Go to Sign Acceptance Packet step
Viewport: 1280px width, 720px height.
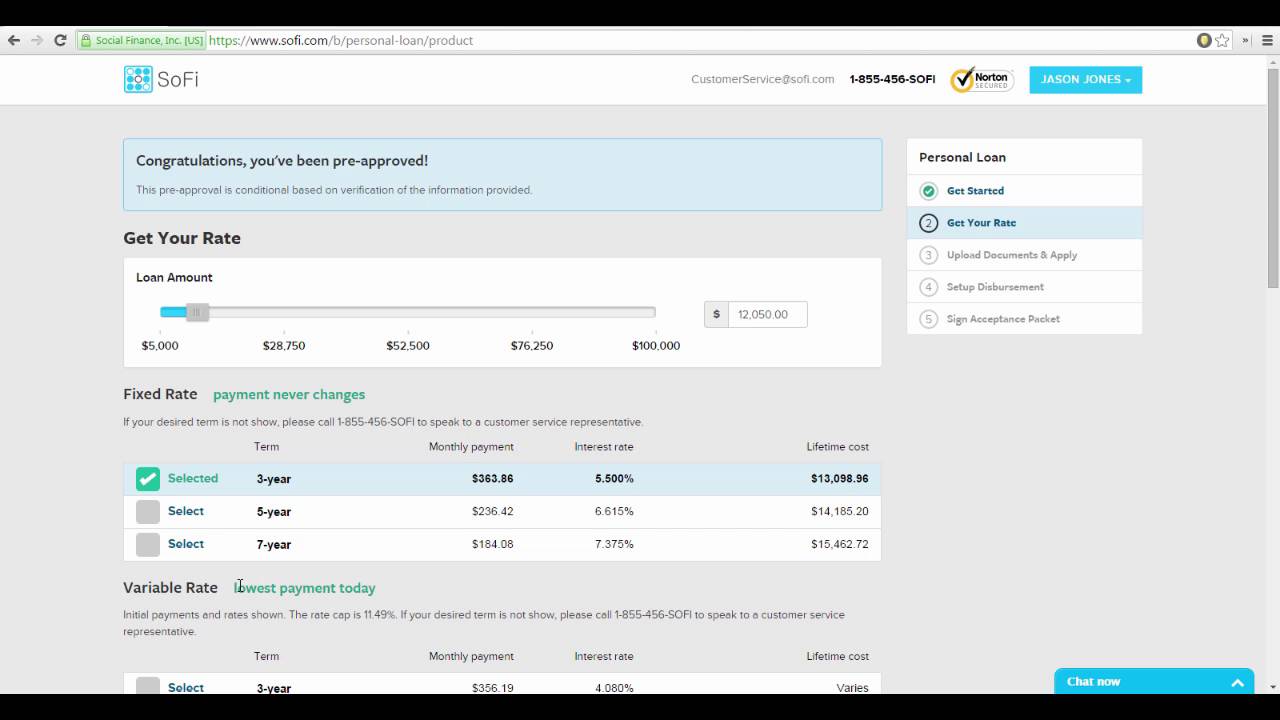click(x=1003, y=319)
